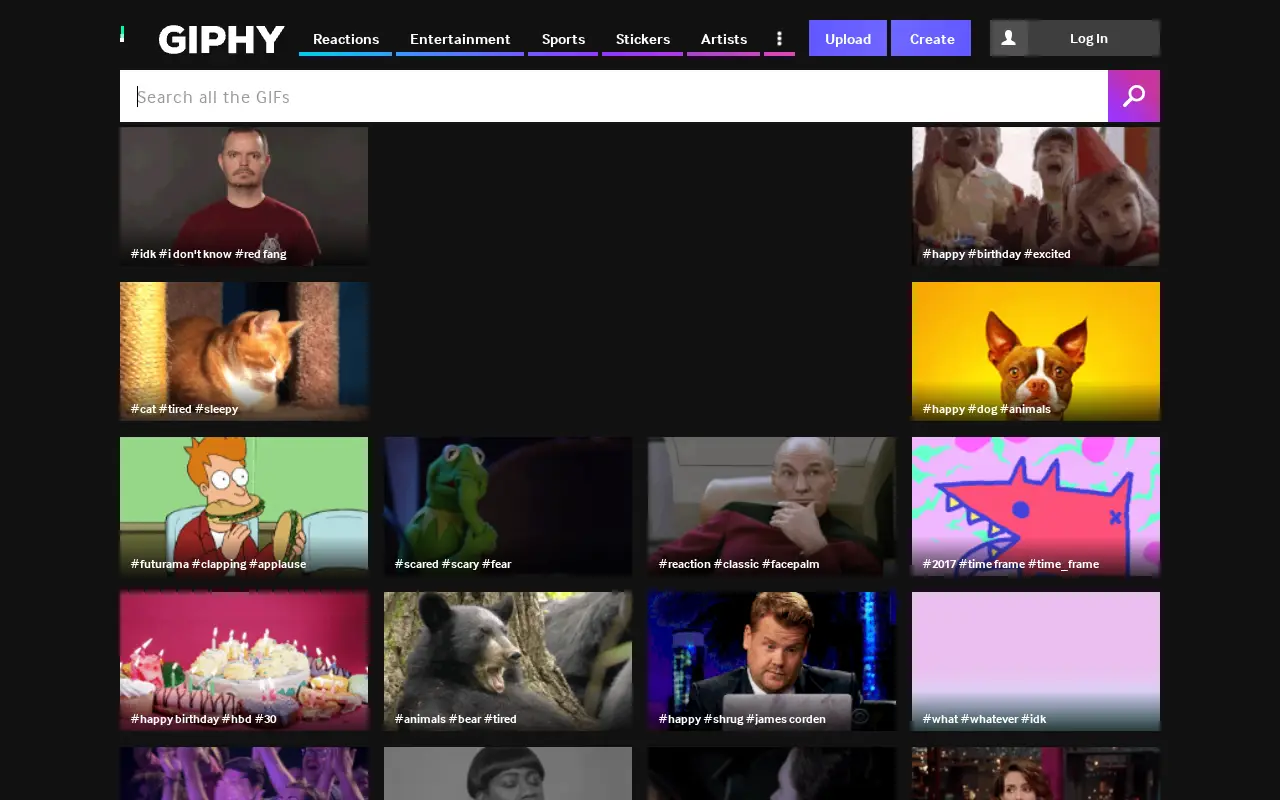The image size is (1280, 800).
Task: Click the #whatever tag
Action: (989, 719)
